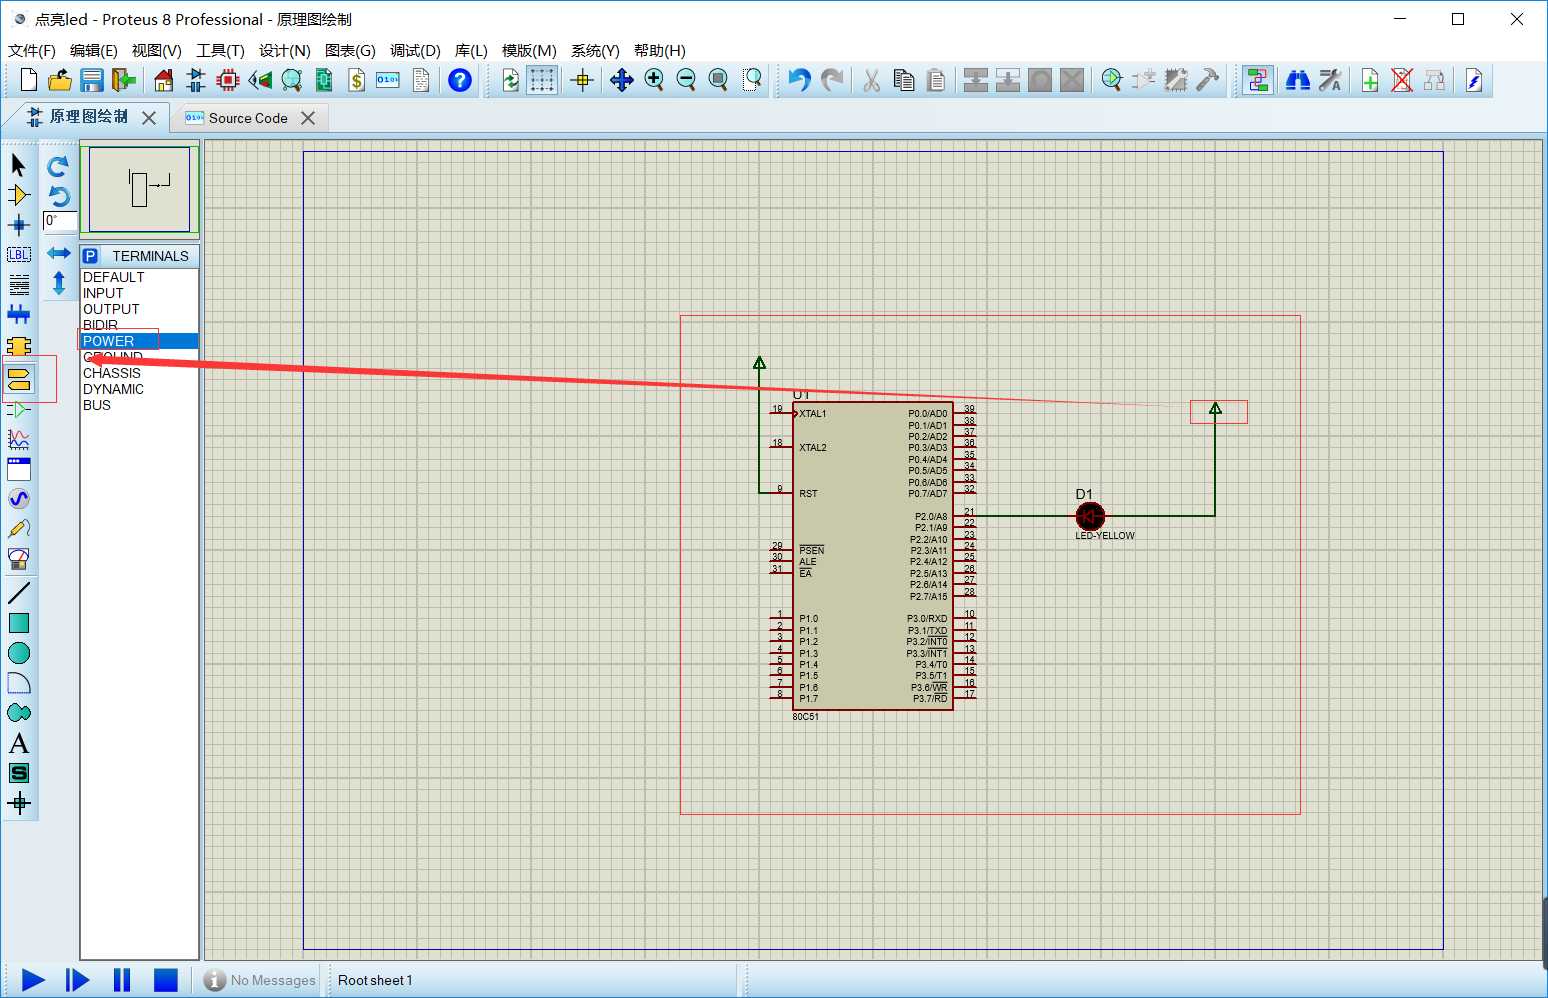Close the 原理图绘制 tab
This screenshot has width=1548, height=998.
149,118
